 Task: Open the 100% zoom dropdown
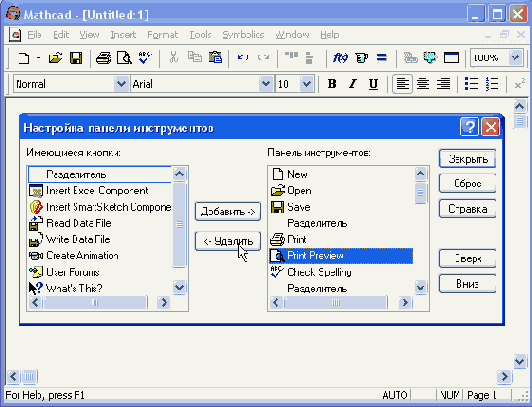(x=515, y=58)
